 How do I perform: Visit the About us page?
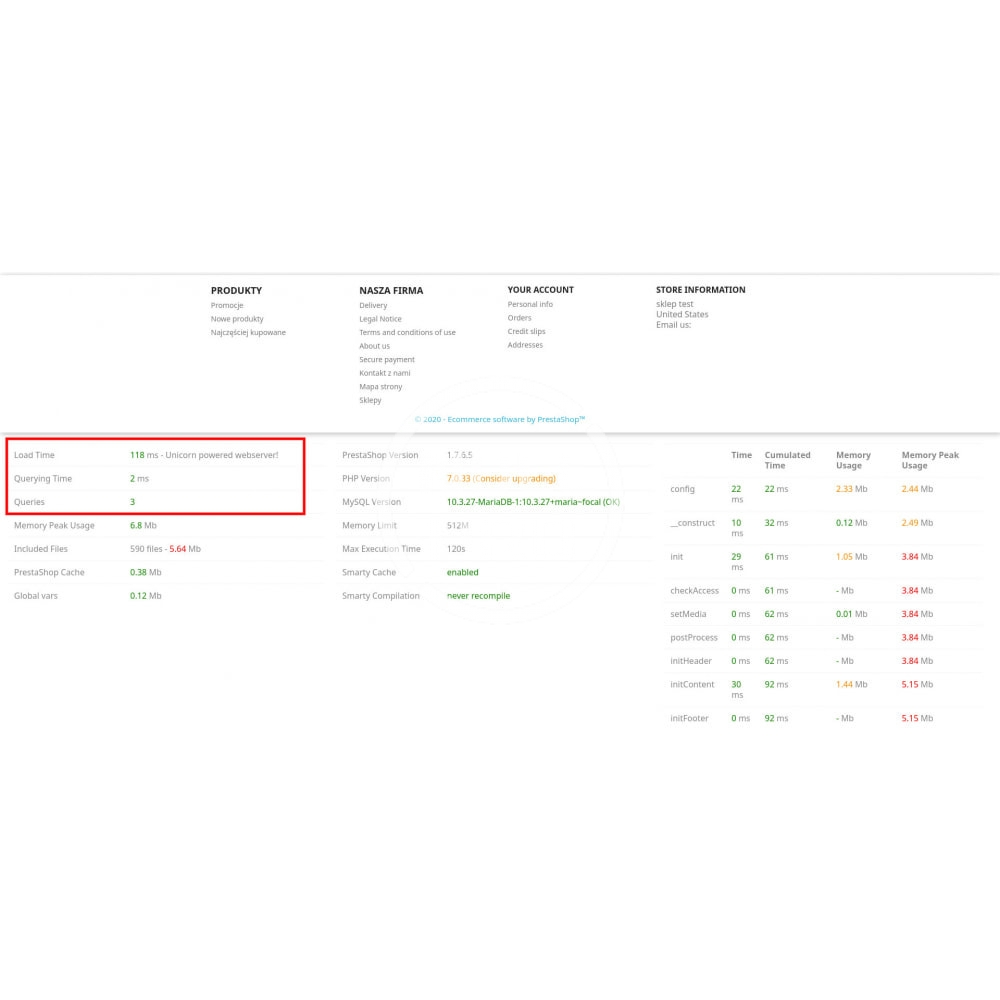[x=374, y=346]
